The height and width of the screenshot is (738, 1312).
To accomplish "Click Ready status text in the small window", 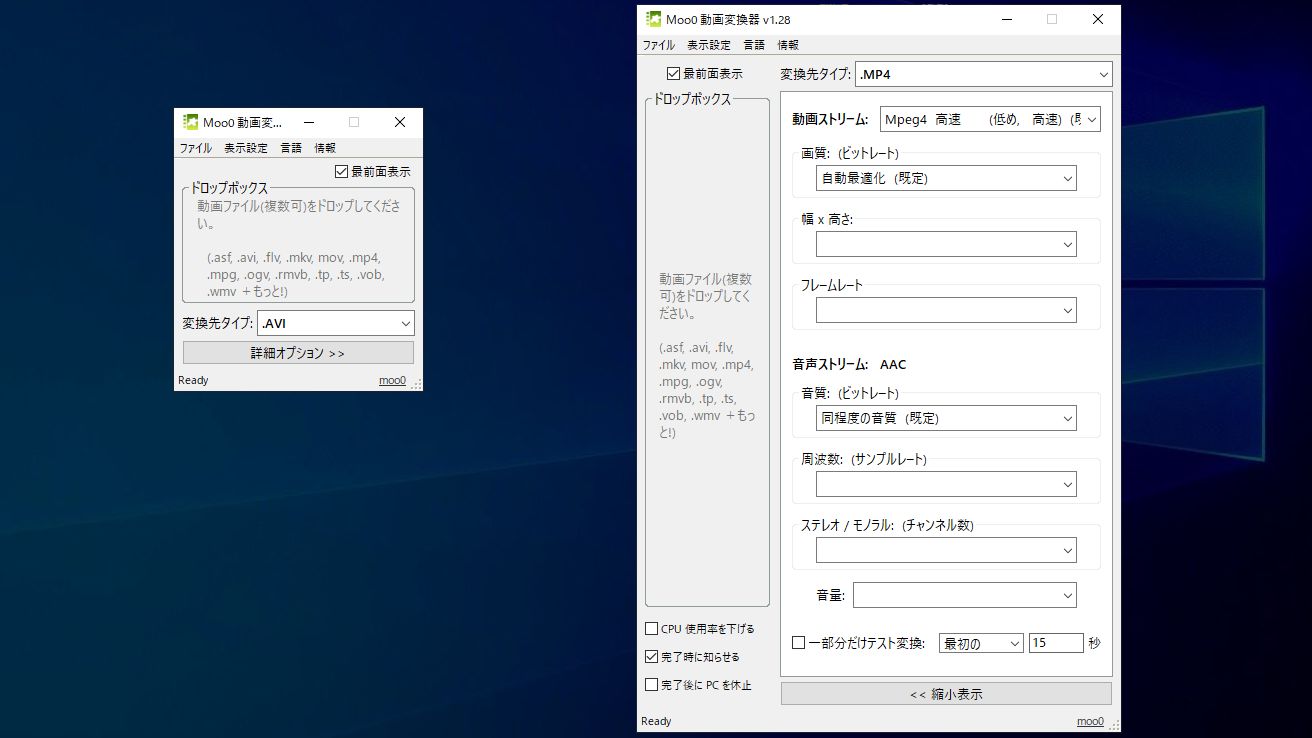I will click(193, 380).
